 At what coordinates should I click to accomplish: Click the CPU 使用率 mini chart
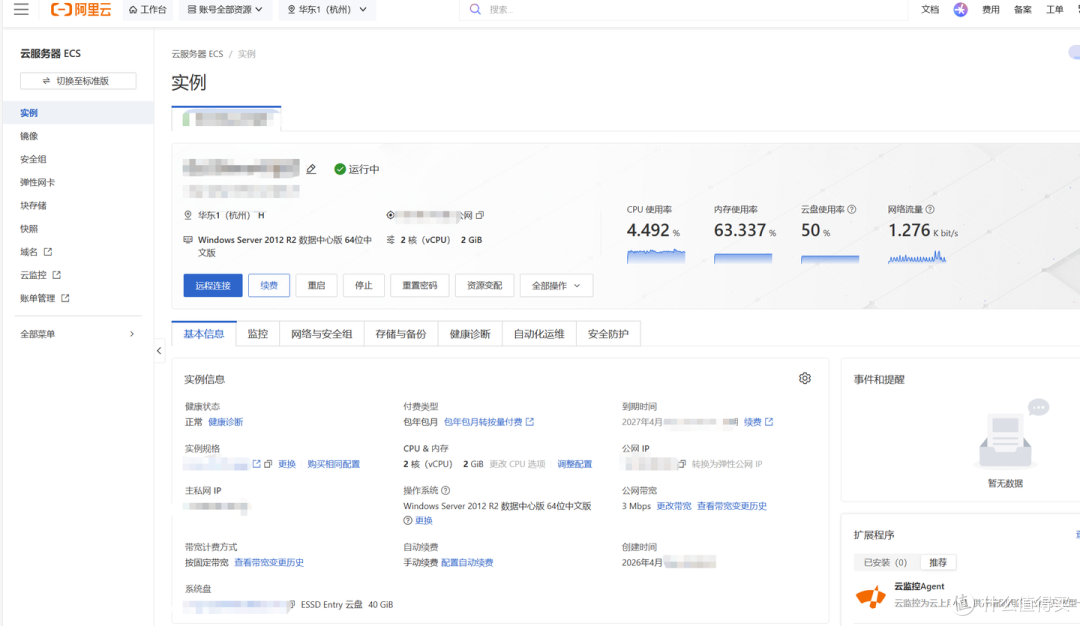(x=656, y=256)
